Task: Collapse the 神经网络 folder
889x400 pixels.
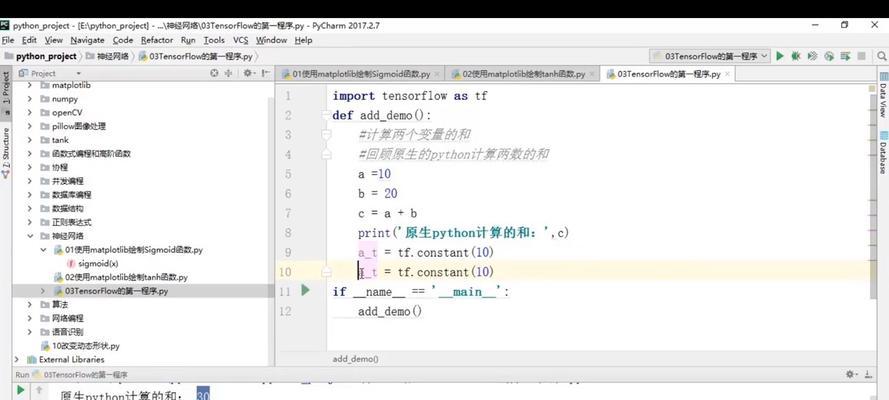Action: click(29, 236)
